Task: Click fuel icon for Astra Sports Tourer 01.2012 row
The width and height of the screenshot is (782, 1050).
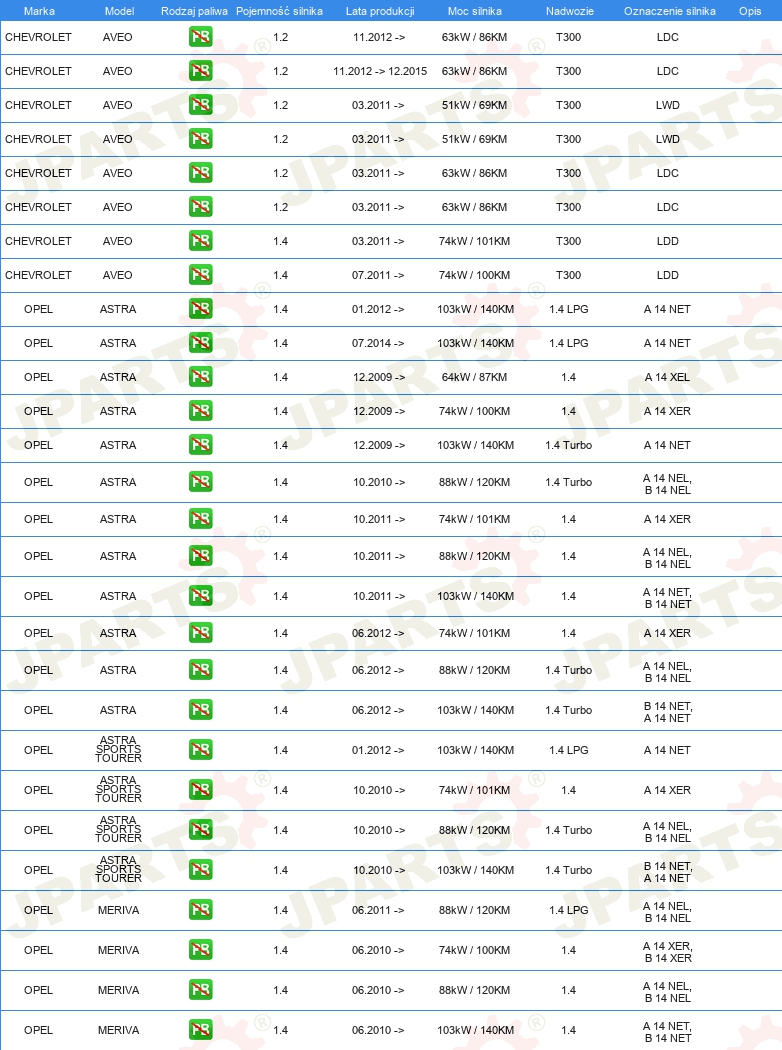Action: click(200, 749)
